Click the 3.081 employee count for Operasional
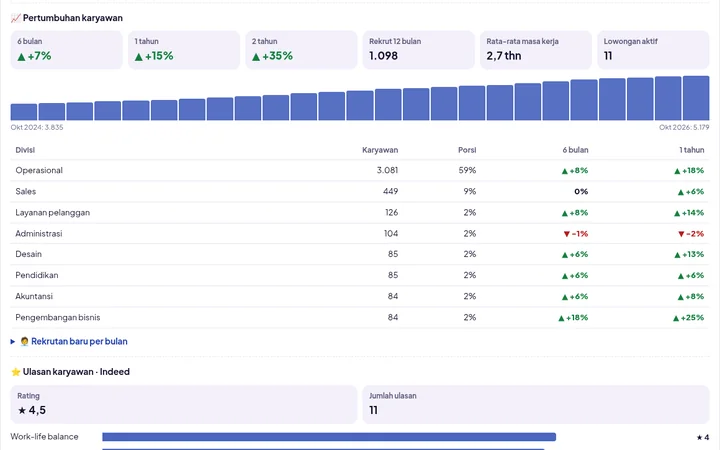 point(387,170)
